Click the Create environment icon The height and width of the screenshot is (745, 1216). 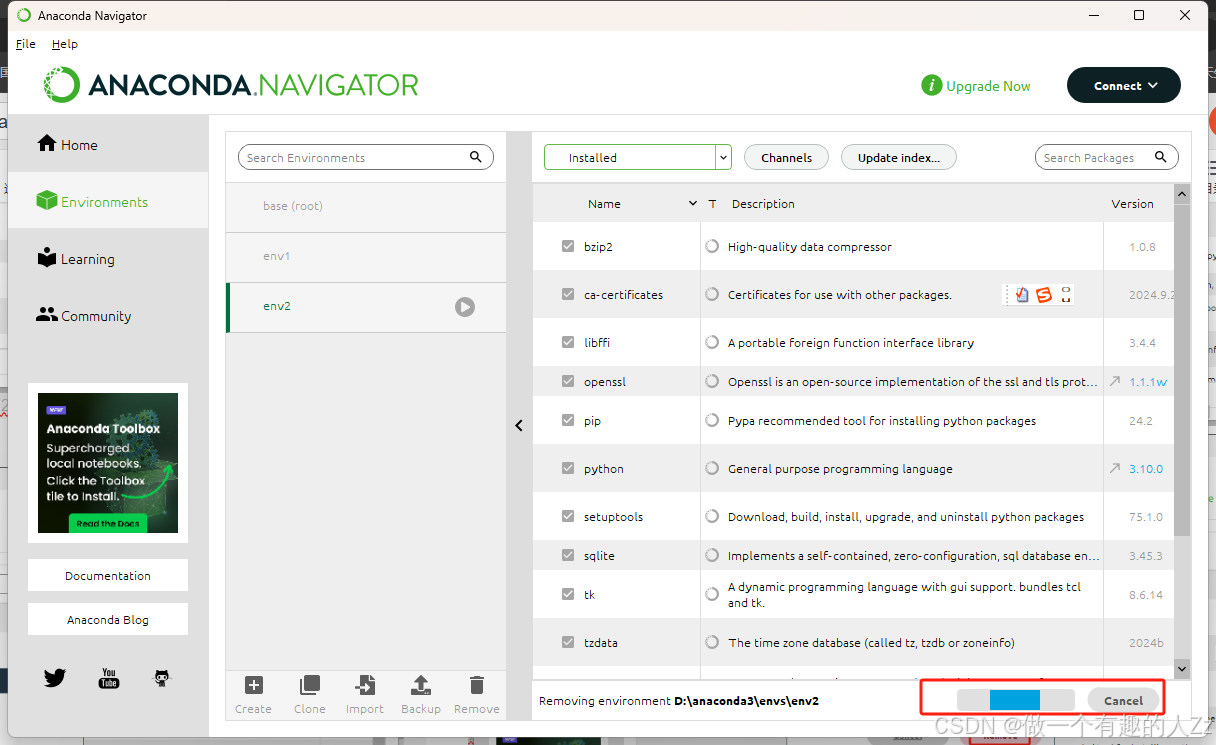pyautogui.click(x=254, y=685)
